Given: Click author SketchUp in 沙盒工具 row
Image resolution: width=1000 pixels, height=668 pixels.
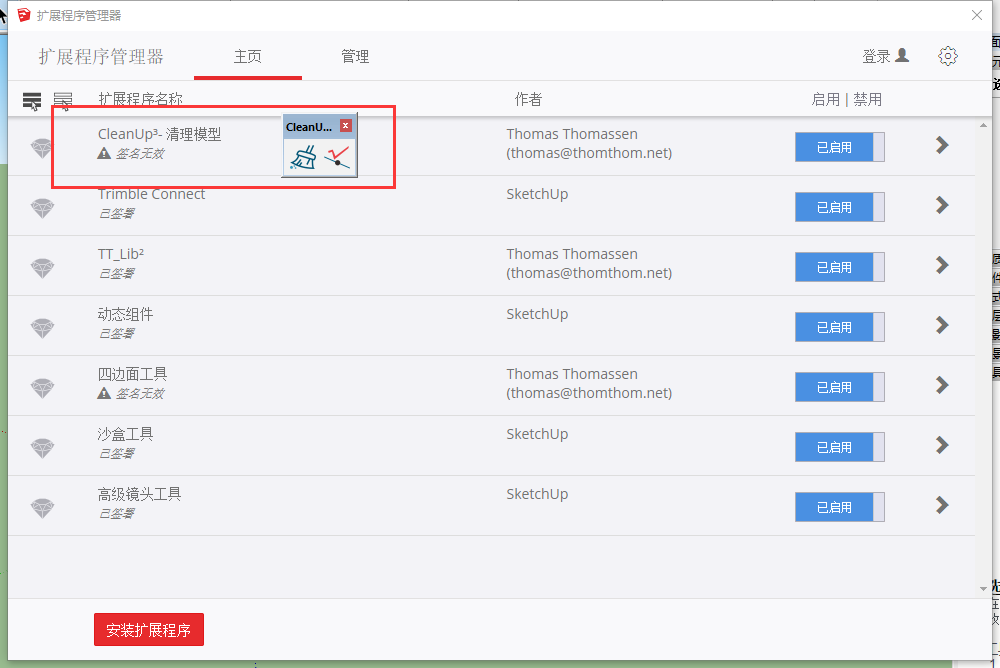Looking at the screenshot, I should click(x=537, y=434).
